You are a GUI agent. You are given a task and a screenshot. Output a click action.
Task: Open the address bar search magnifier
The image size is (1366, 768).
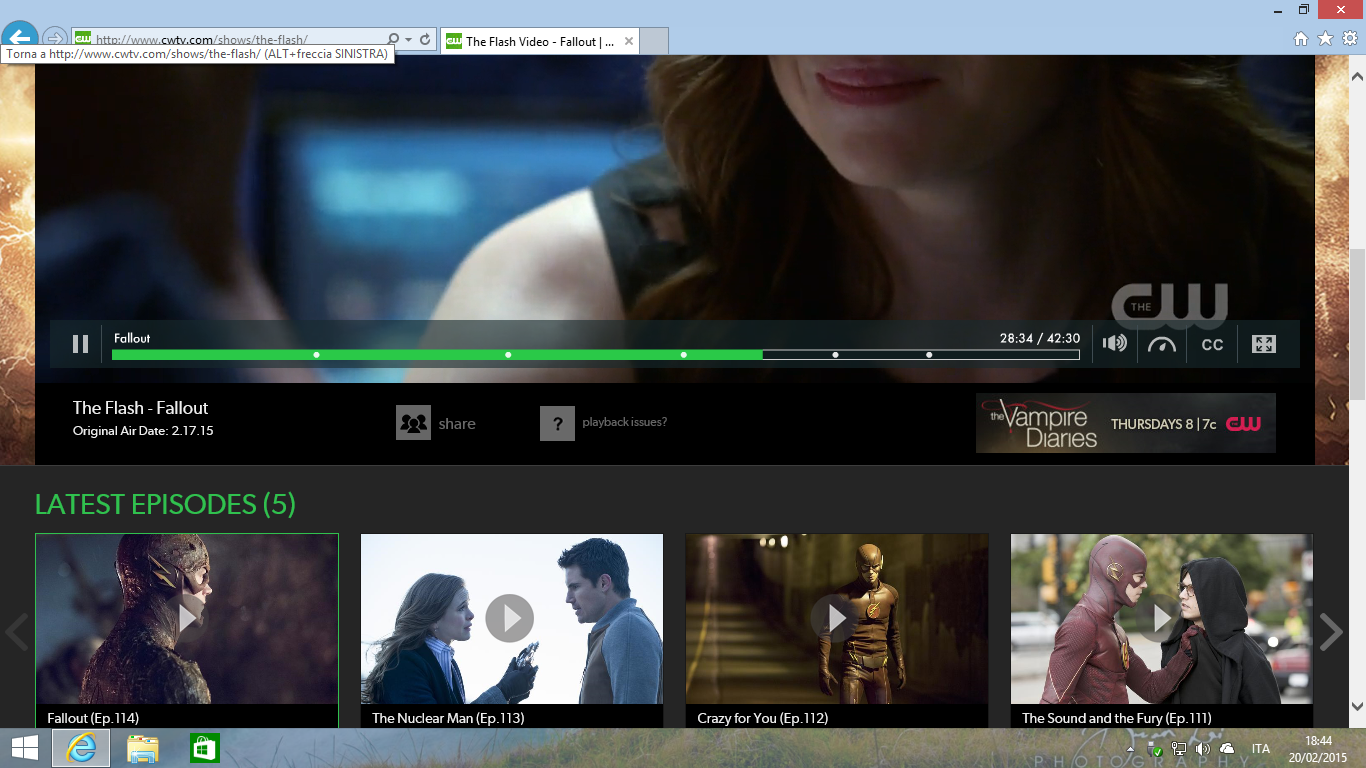393,40
